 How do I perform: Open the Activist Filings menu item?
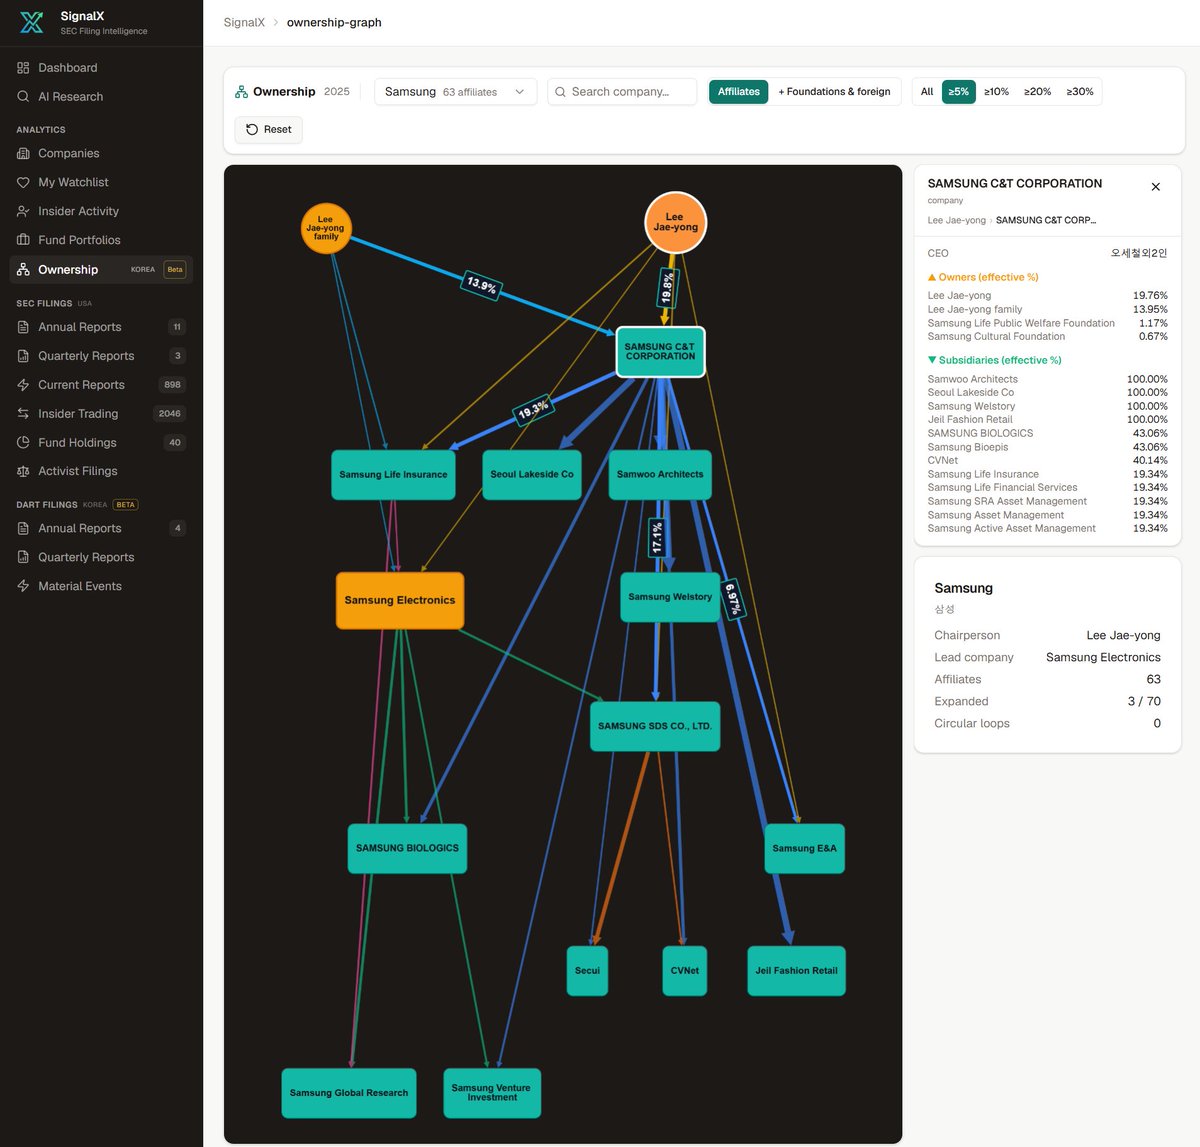point(101,472)
